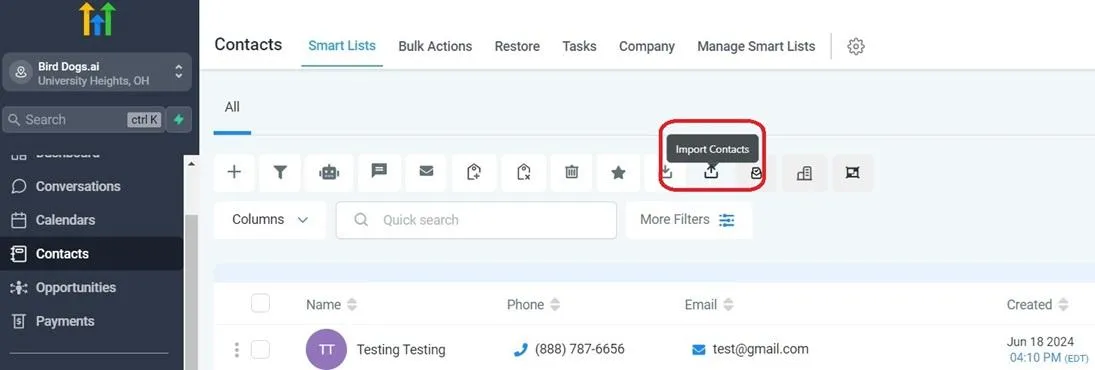Click the trash delete contacts icon
Viewport: 1095px width, 370px height.
pyautogui.click(x=571, y=172)
